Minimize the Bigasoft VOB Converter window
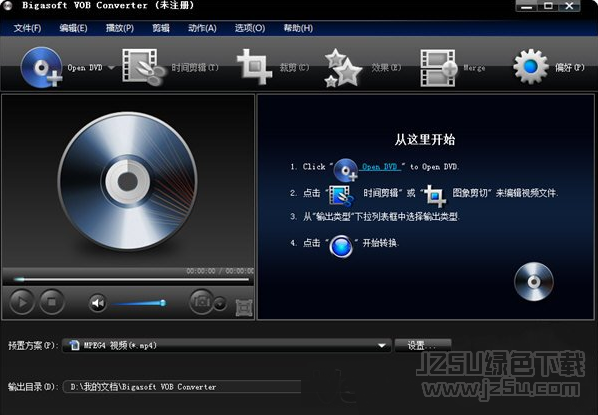The height and width of the screenshot is (415, 598). 528,6
